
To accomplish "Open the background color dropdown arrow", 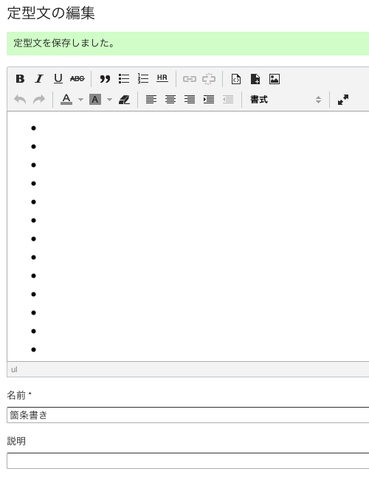I will click(x=110, y=99).
